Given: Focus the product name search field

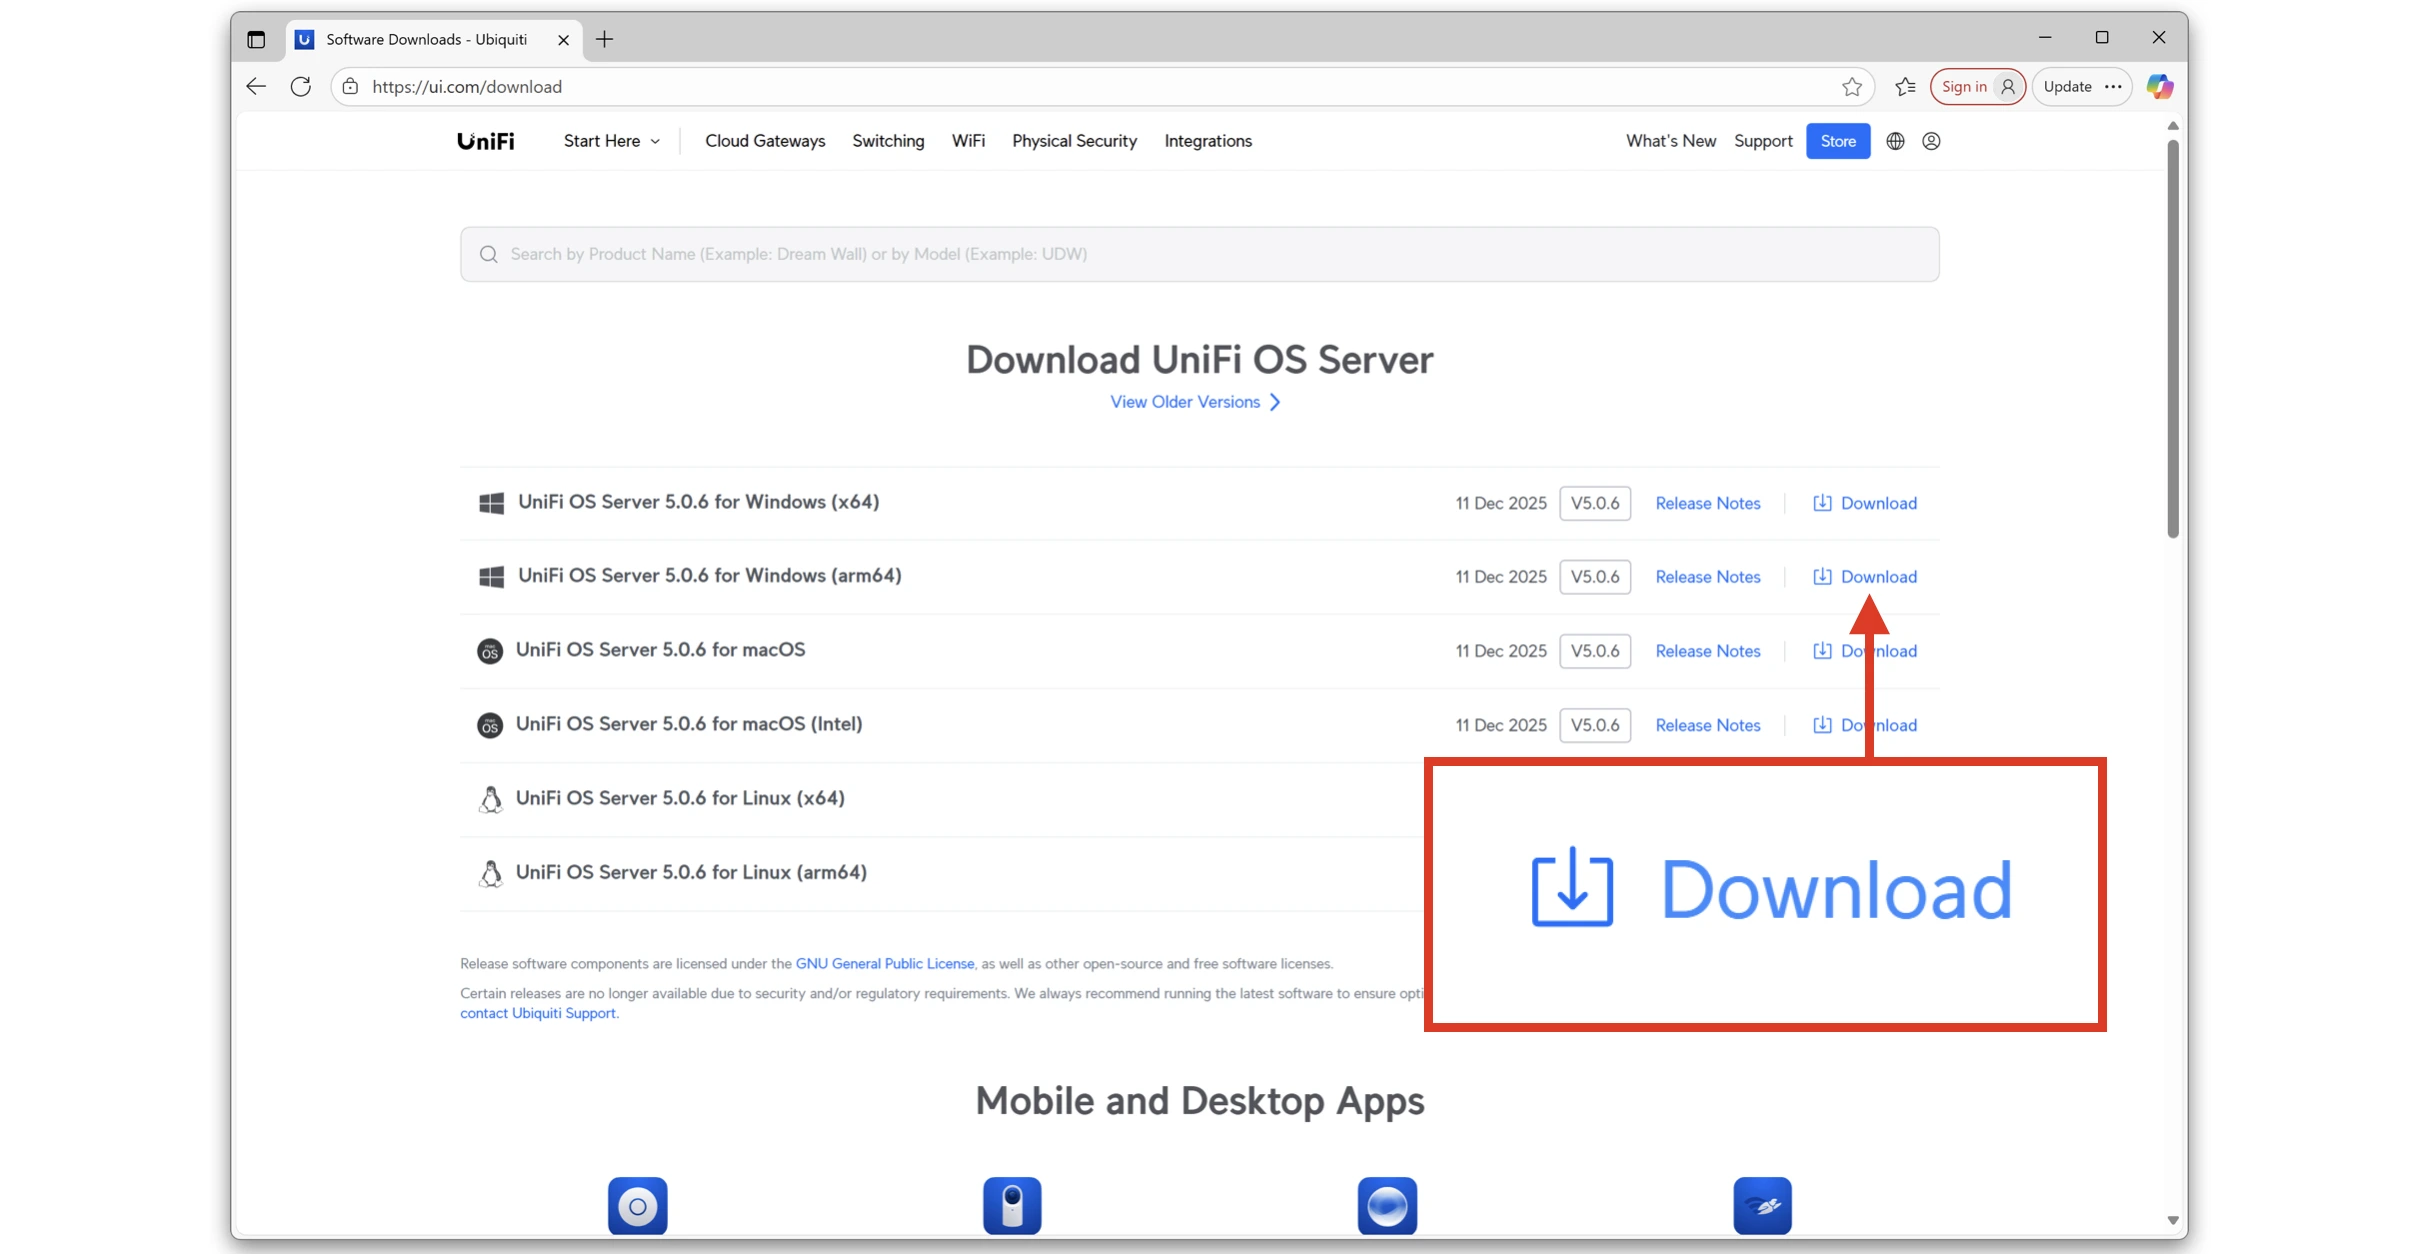Looking at the screenshot, I should click(1199, 254).
